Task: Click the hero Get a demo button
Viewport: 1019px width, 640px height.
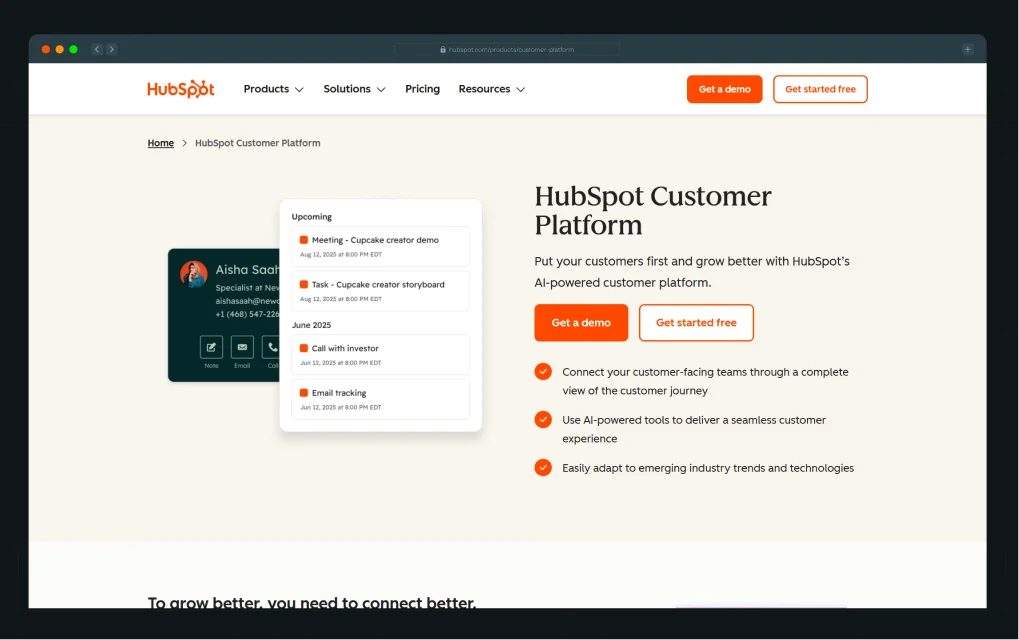Action: tap(581, 322)
